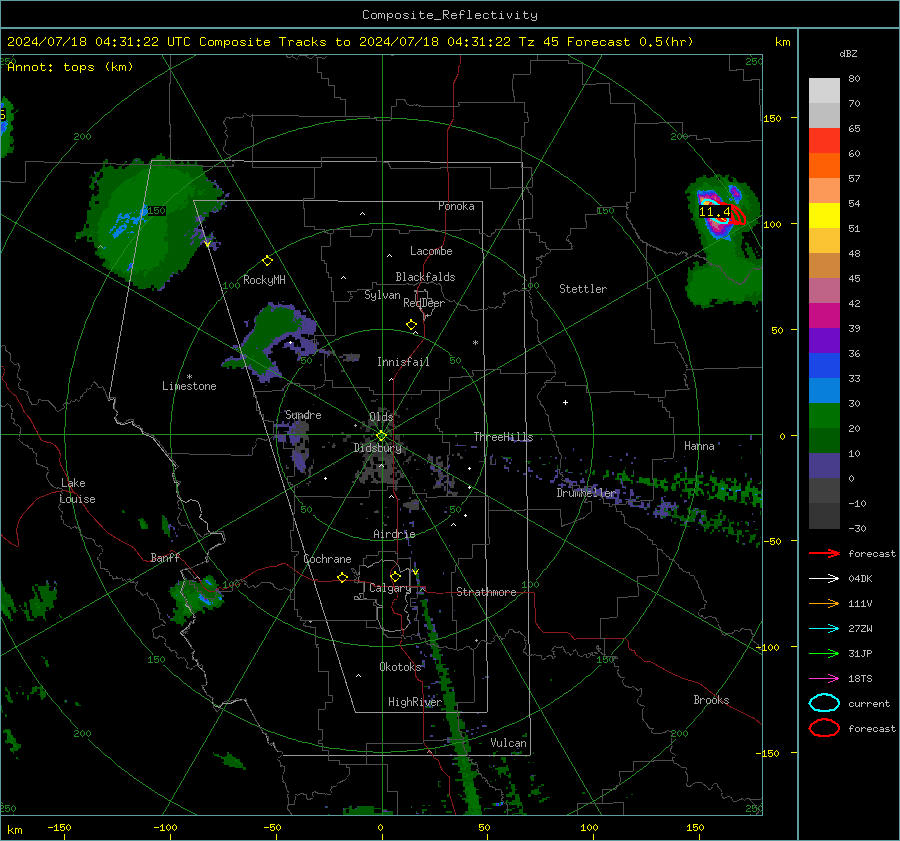
Task: Click the 0 dBZ purple swatch
Action: point(824,466)
